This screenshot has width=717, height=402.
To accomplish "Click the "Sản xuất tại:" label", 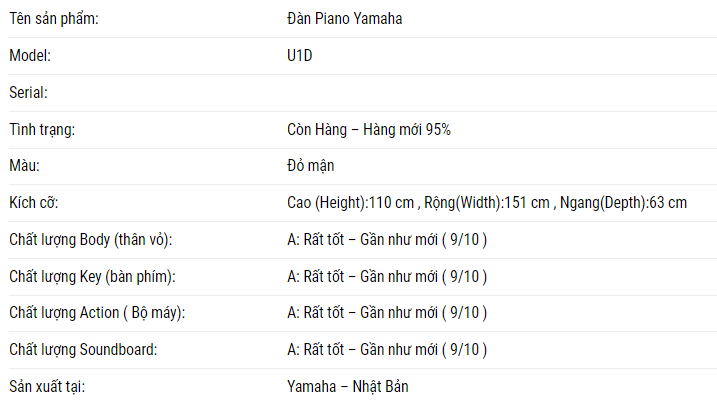I will [x=48, y=386].
